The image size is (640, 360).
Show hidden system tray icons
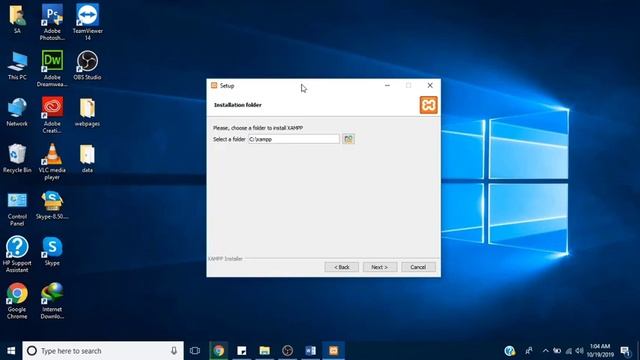[x=546, y=351]
